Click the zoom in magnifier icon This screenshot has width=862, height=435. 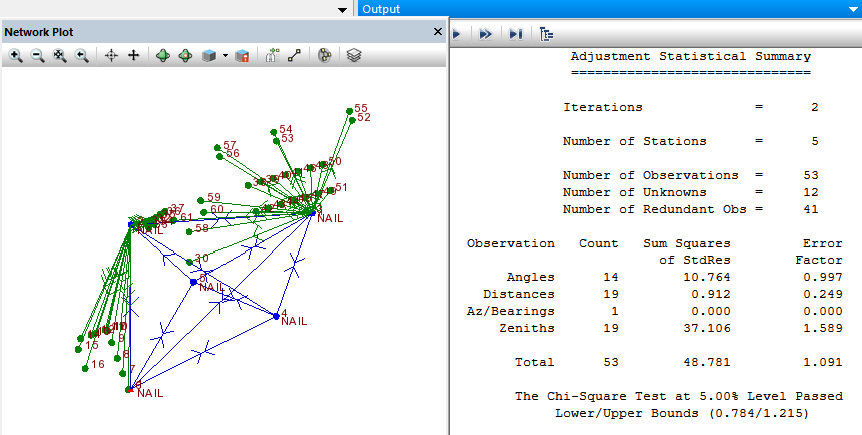[x=15, y=56]
